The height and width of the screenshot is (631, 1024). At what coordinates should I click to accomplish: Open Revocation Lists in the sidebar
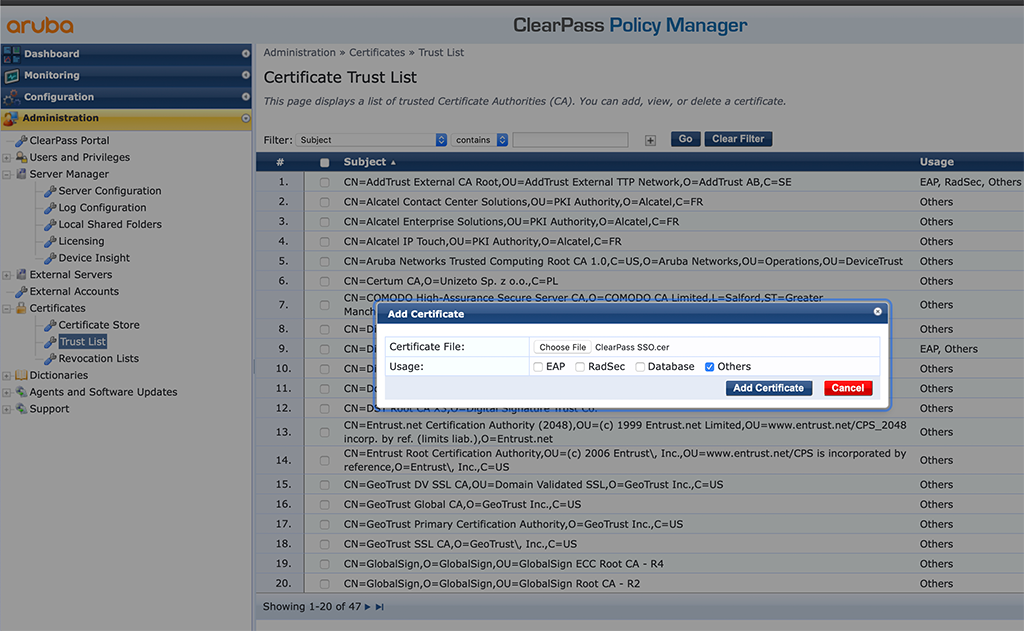click(x=99, y=359)
